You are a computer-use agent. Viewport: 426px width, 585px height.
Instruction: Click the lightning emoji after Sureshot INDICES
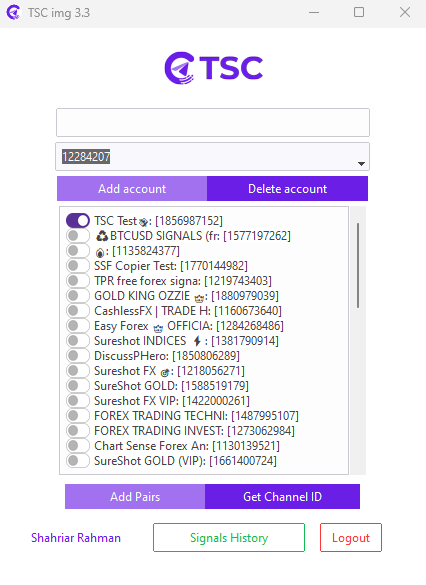point(197,341)
